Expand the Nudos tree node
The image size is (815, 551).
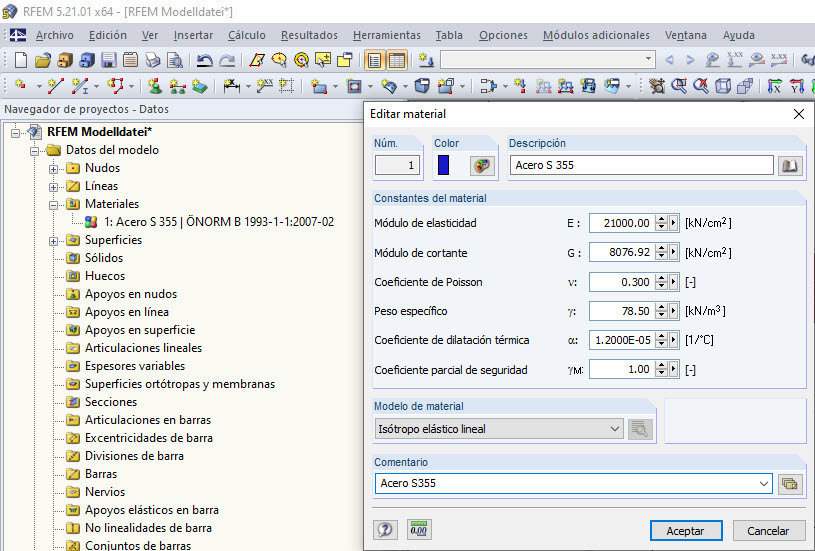click(53, 169)
